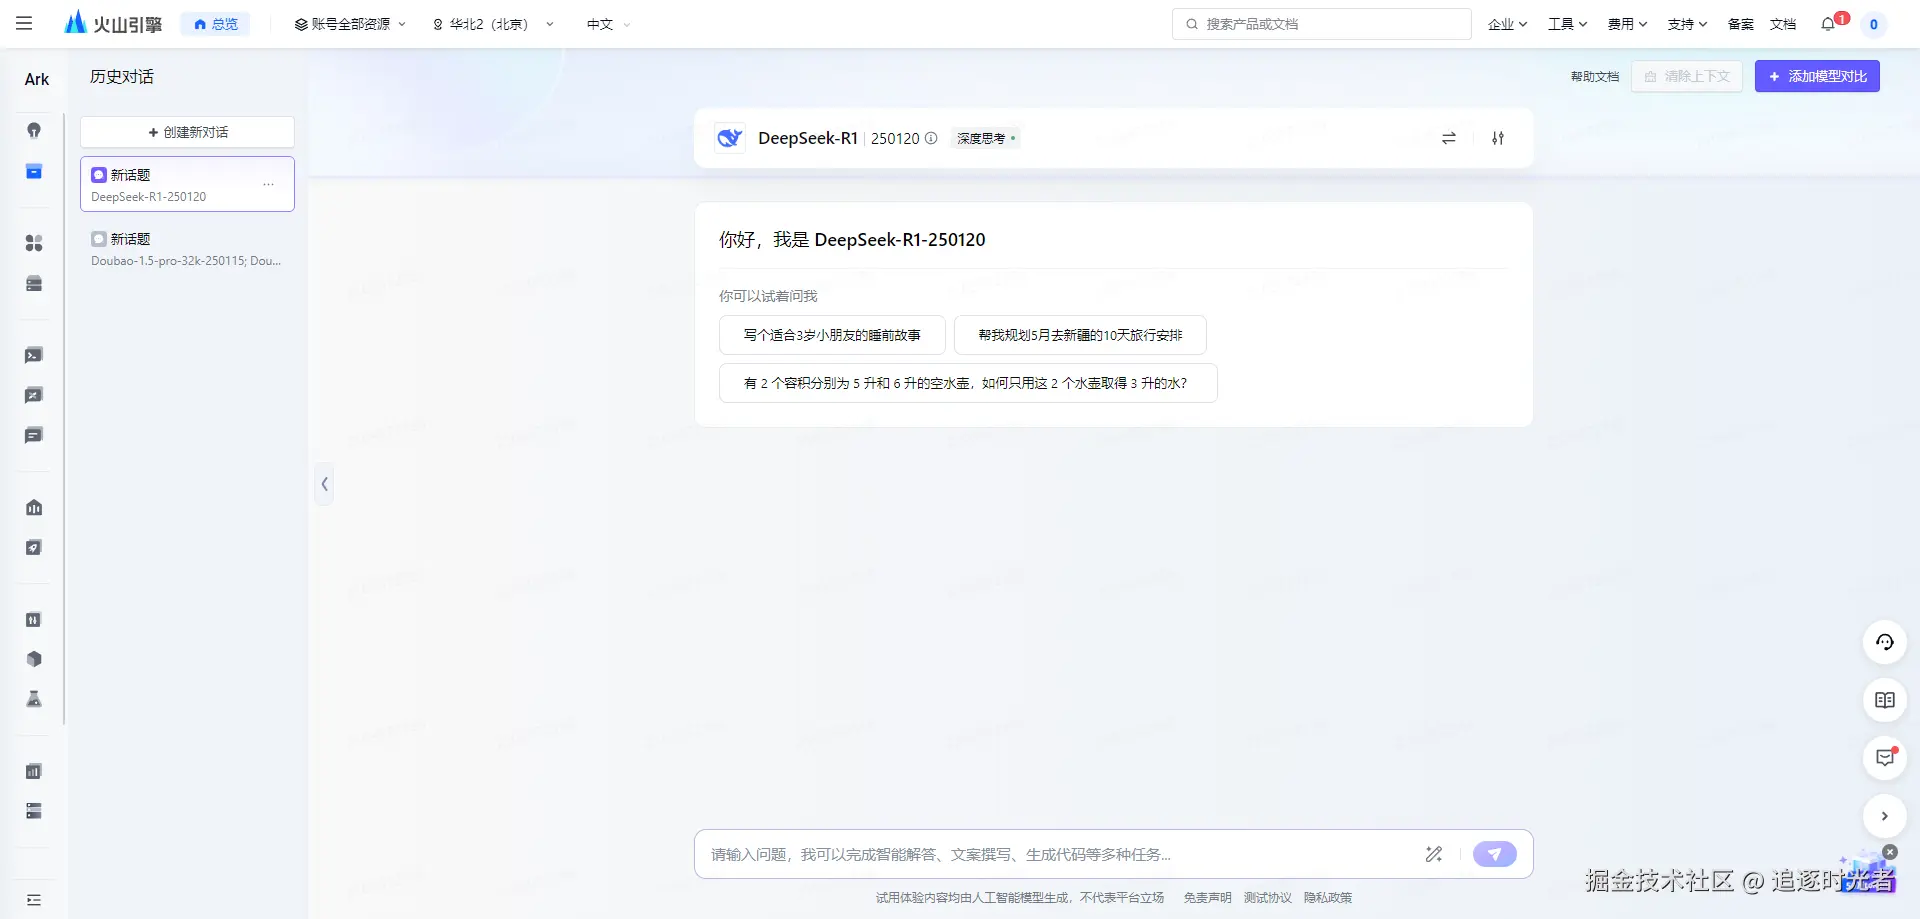Close the floating promo widget
The width and height of the screenshot is (1920, 919).
(1890, 852)
